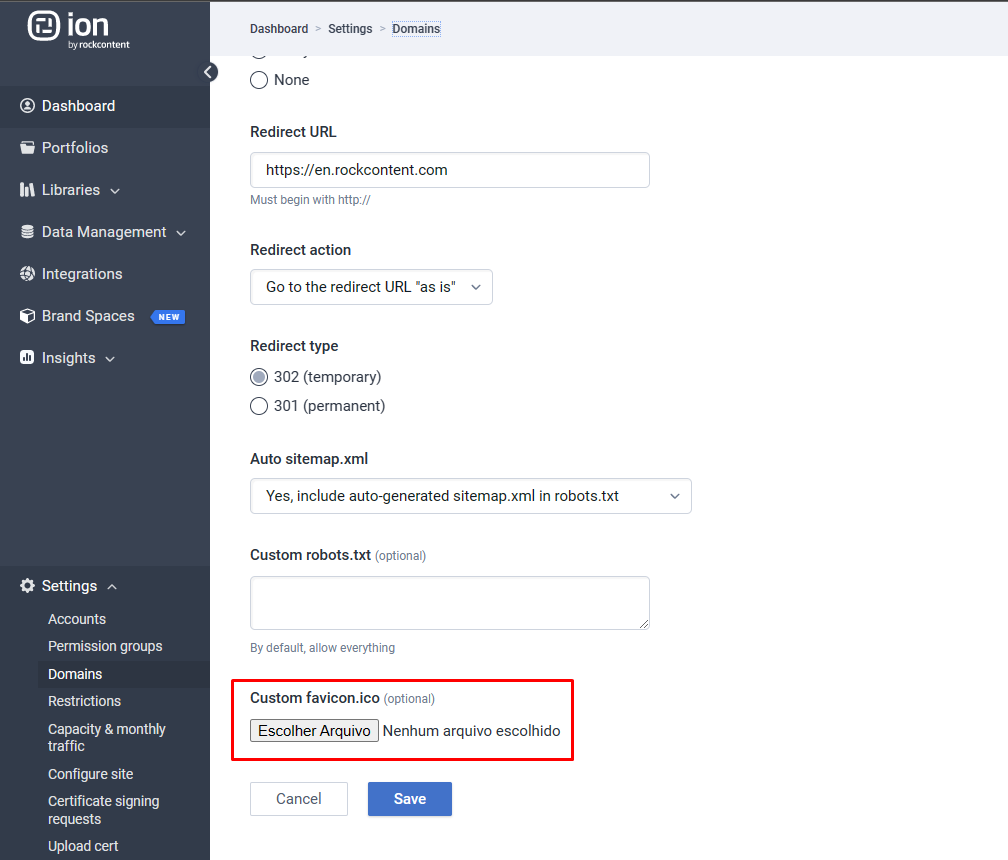Open Capacity & monthly traffic
1008x860 pixels.
[107, 737]
